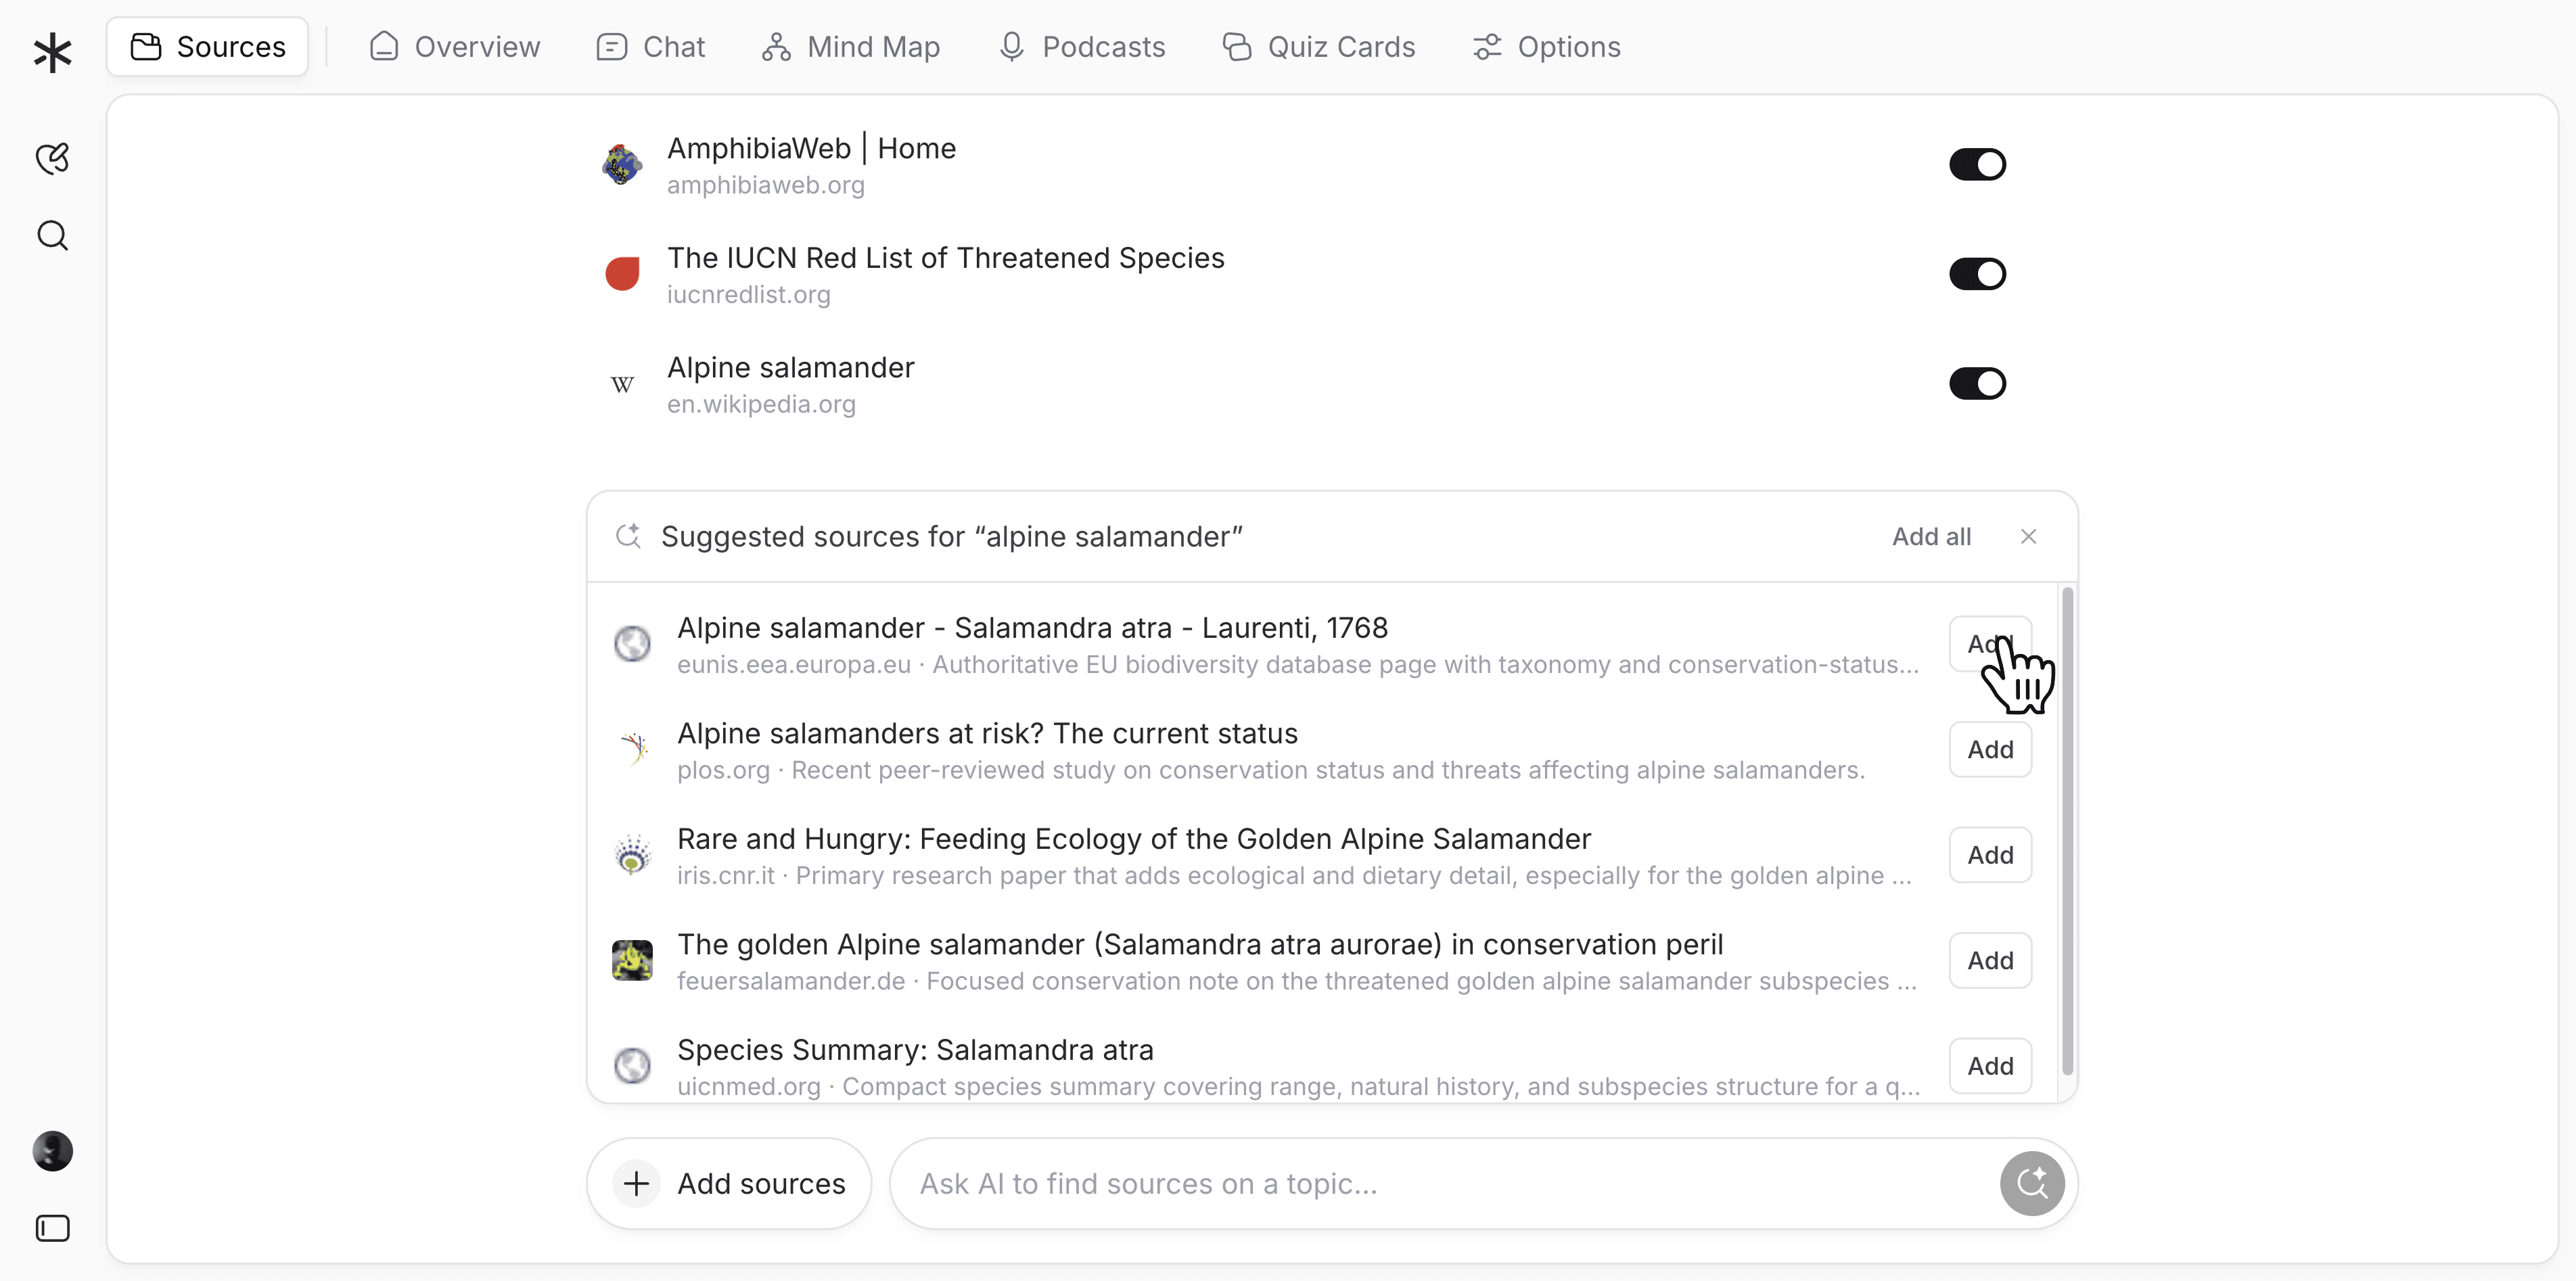Open AmphibiaWeb | Home source

coord(811,148)
